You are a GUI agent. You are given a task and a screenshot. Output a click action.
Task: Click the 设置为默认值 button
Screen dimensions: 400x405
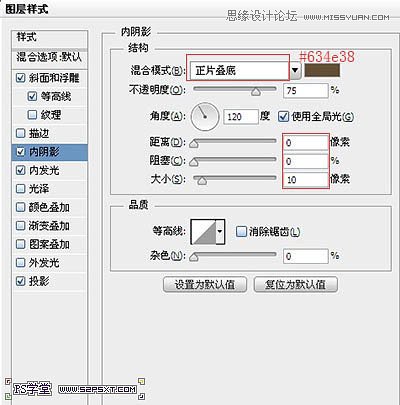(205, 285)
